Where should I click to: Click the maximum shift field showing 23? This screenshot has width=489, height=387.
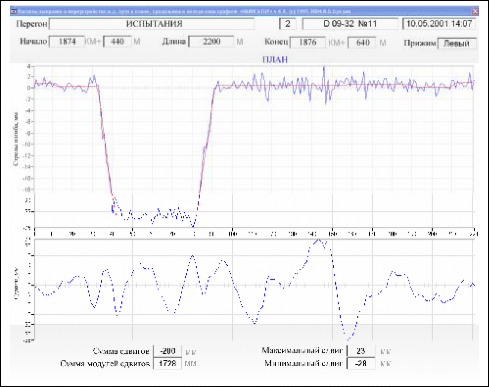(x=361, y=351)
